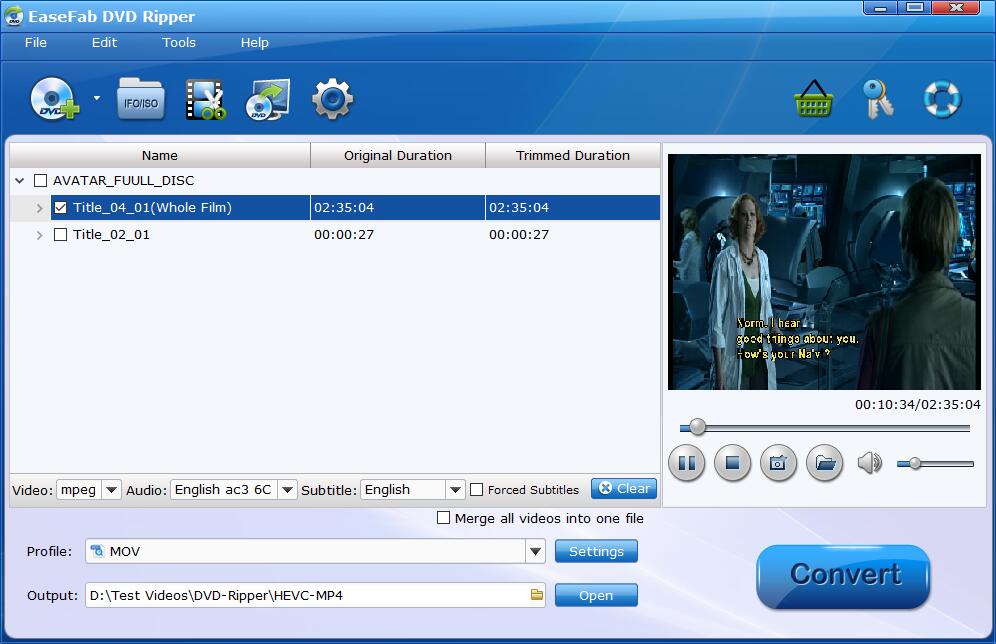Collapse the AVATAR_FUULL_DISC tree node
This screenshot has width=996, height=644.
20,181
